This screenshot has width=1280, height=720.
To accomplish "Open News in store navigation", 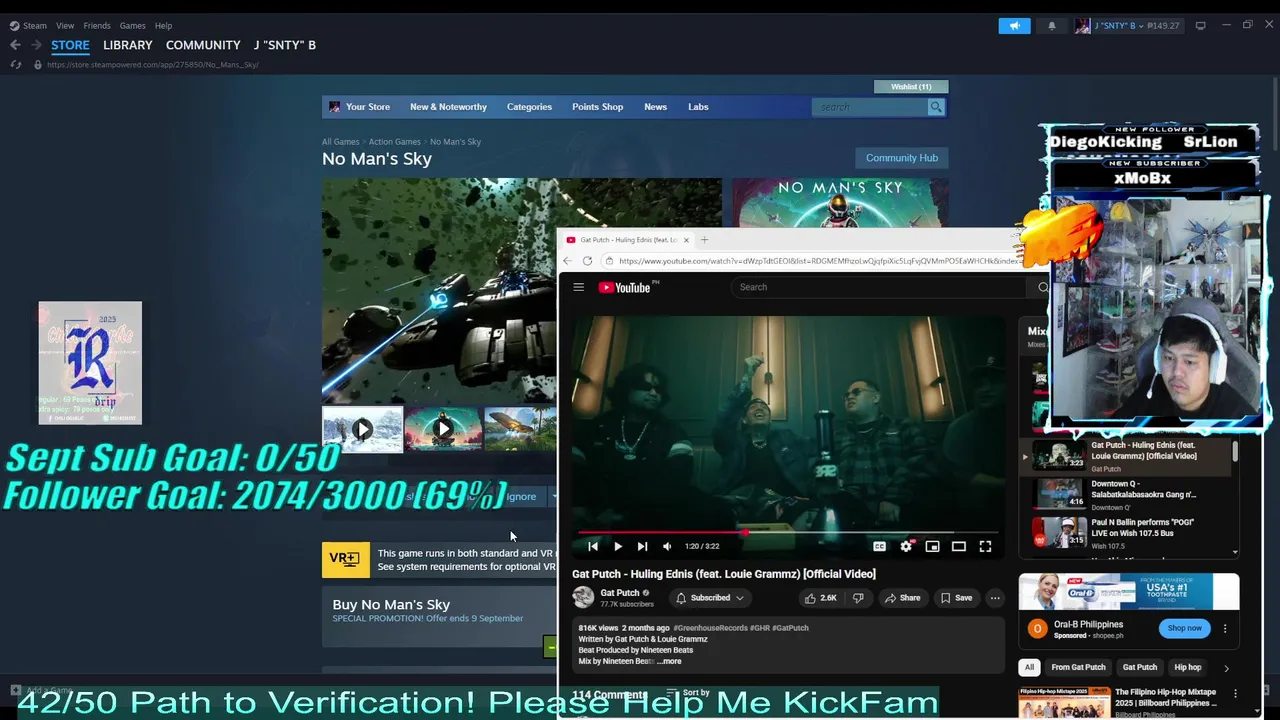I will coord(655,107).
